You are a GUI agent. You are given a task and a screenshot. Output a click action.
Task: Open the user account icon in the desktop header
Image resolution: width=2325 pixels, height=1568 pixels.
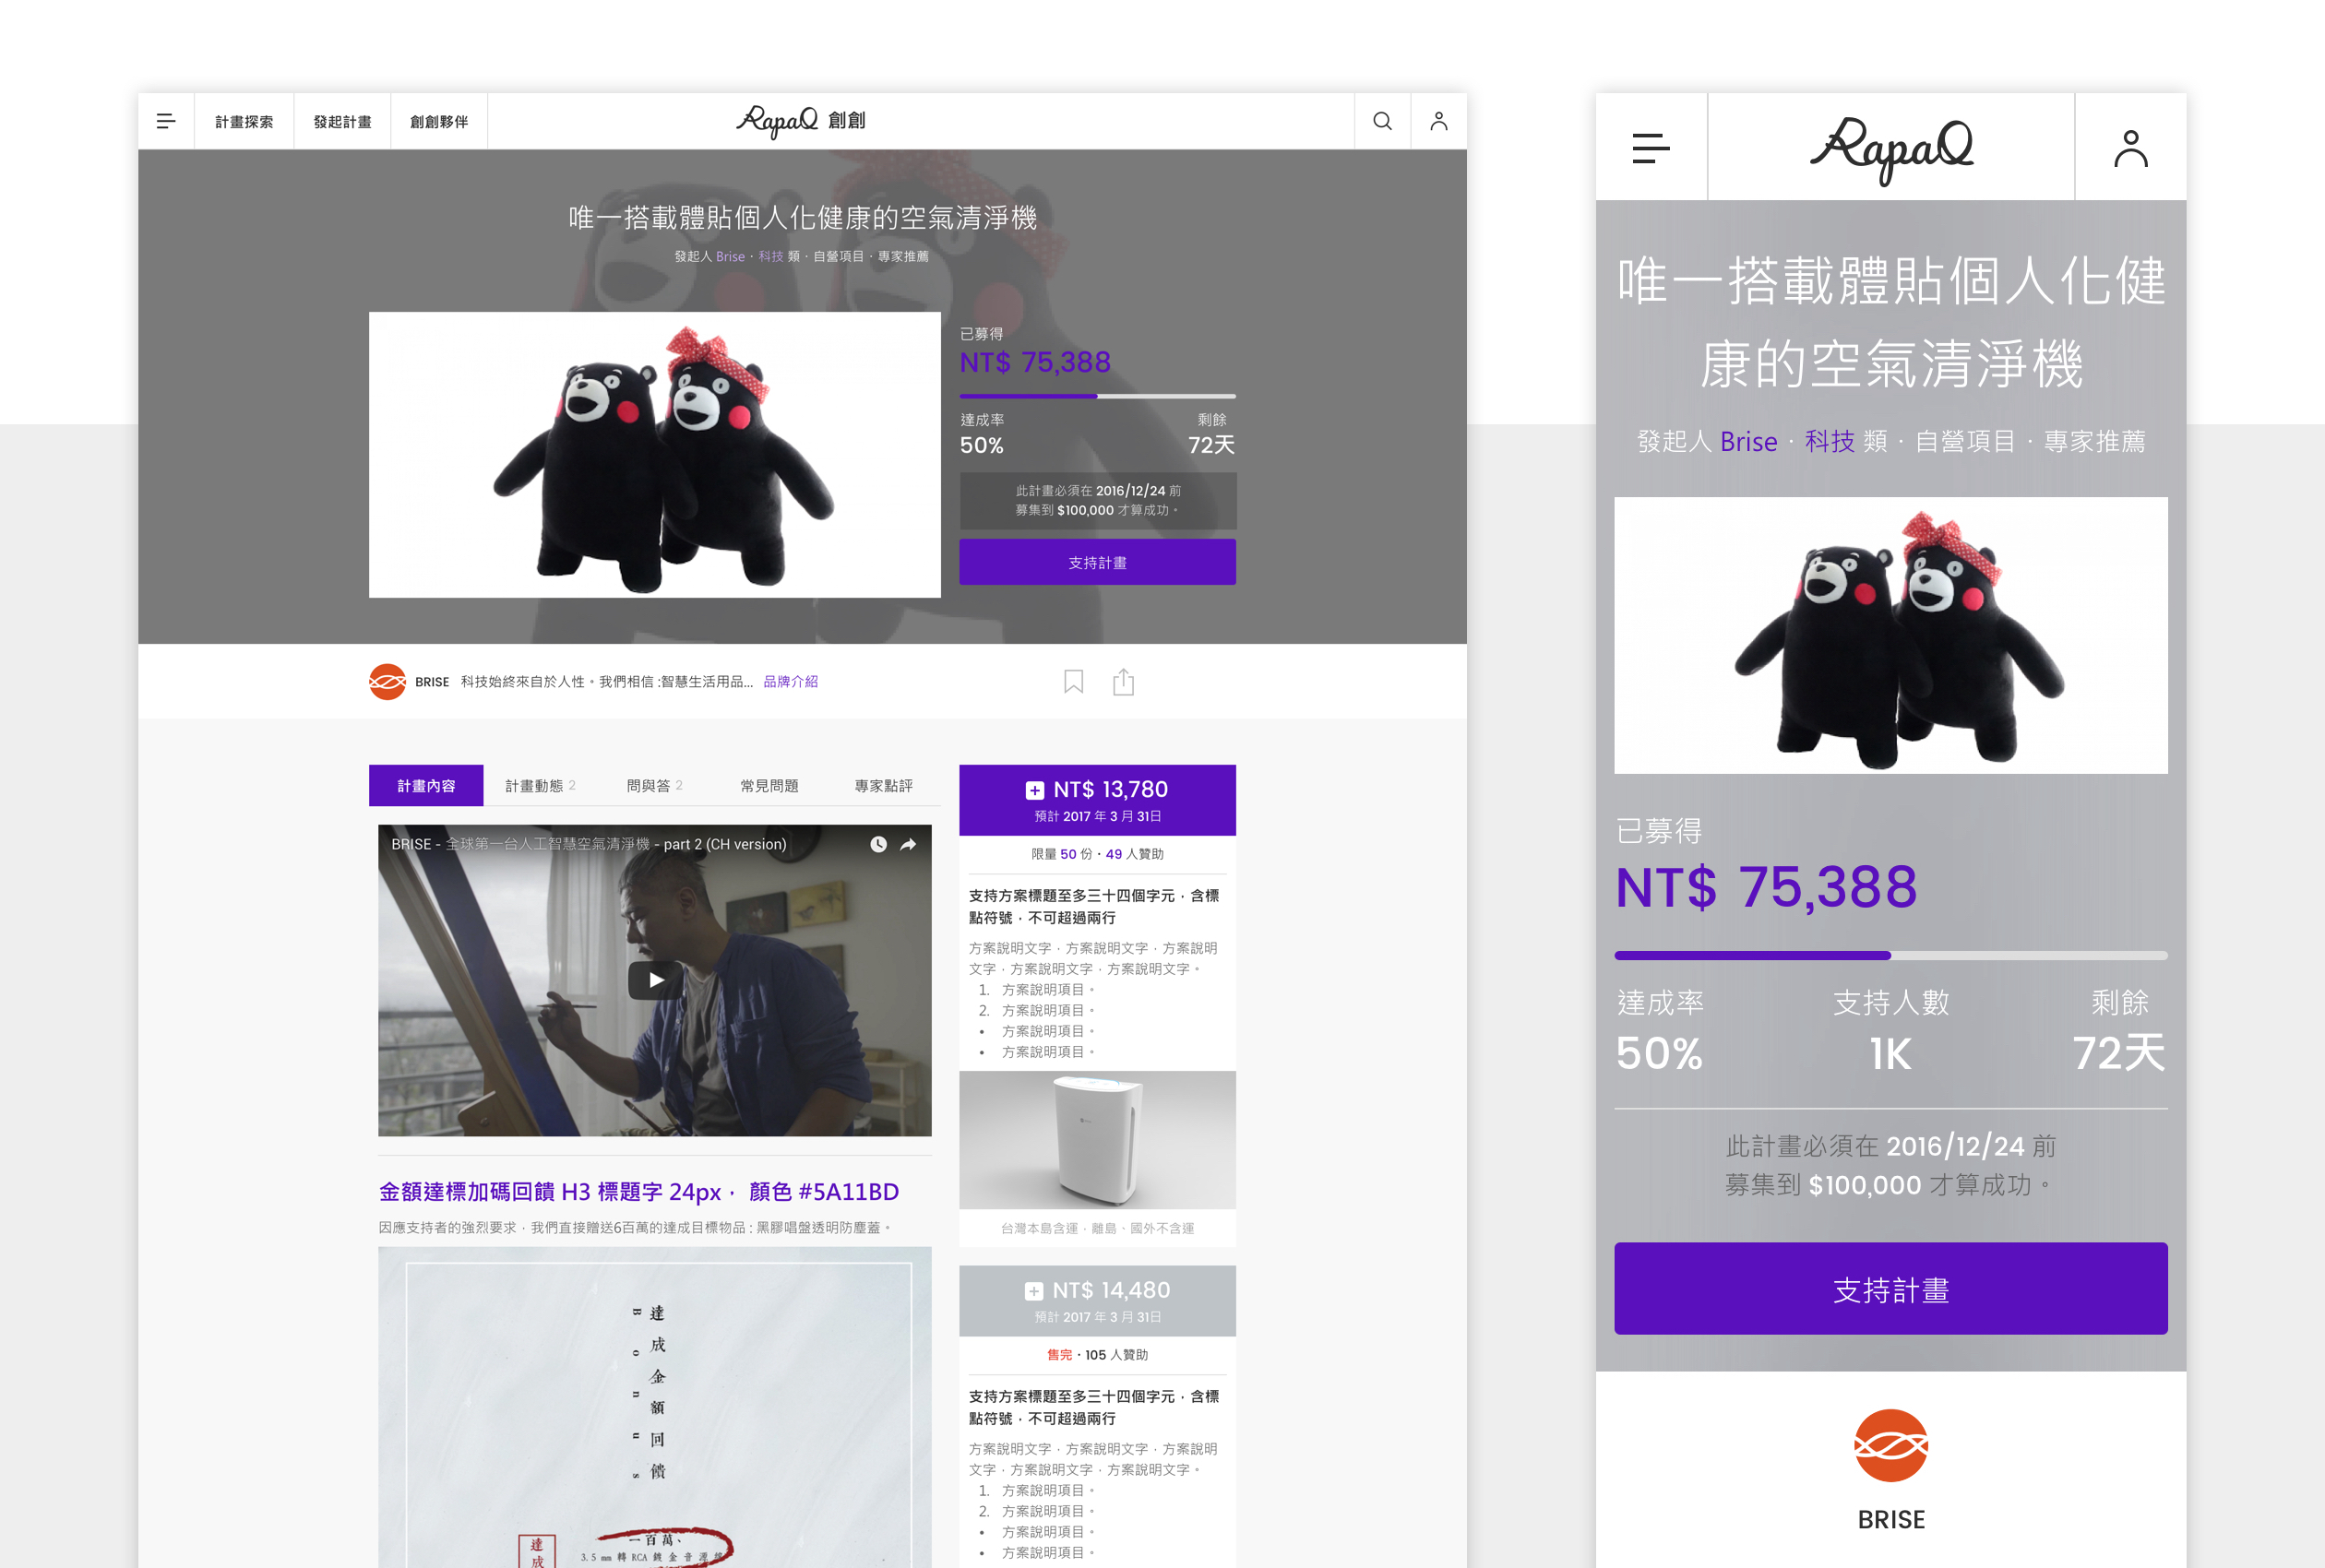[x=1438, y=121]
